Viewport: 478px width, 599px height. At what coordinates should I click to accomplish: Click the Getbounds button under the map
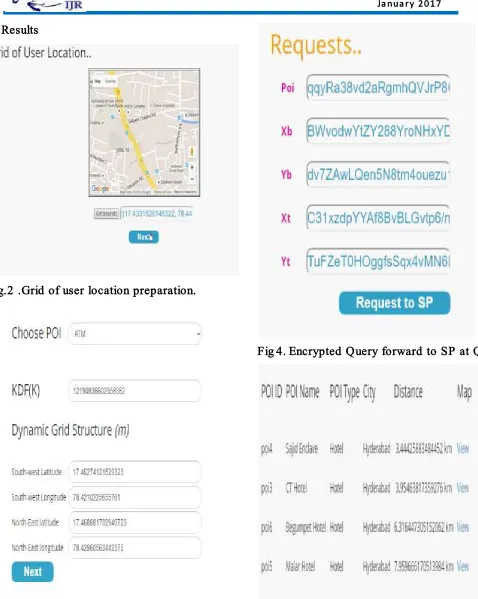coord(107,214)
